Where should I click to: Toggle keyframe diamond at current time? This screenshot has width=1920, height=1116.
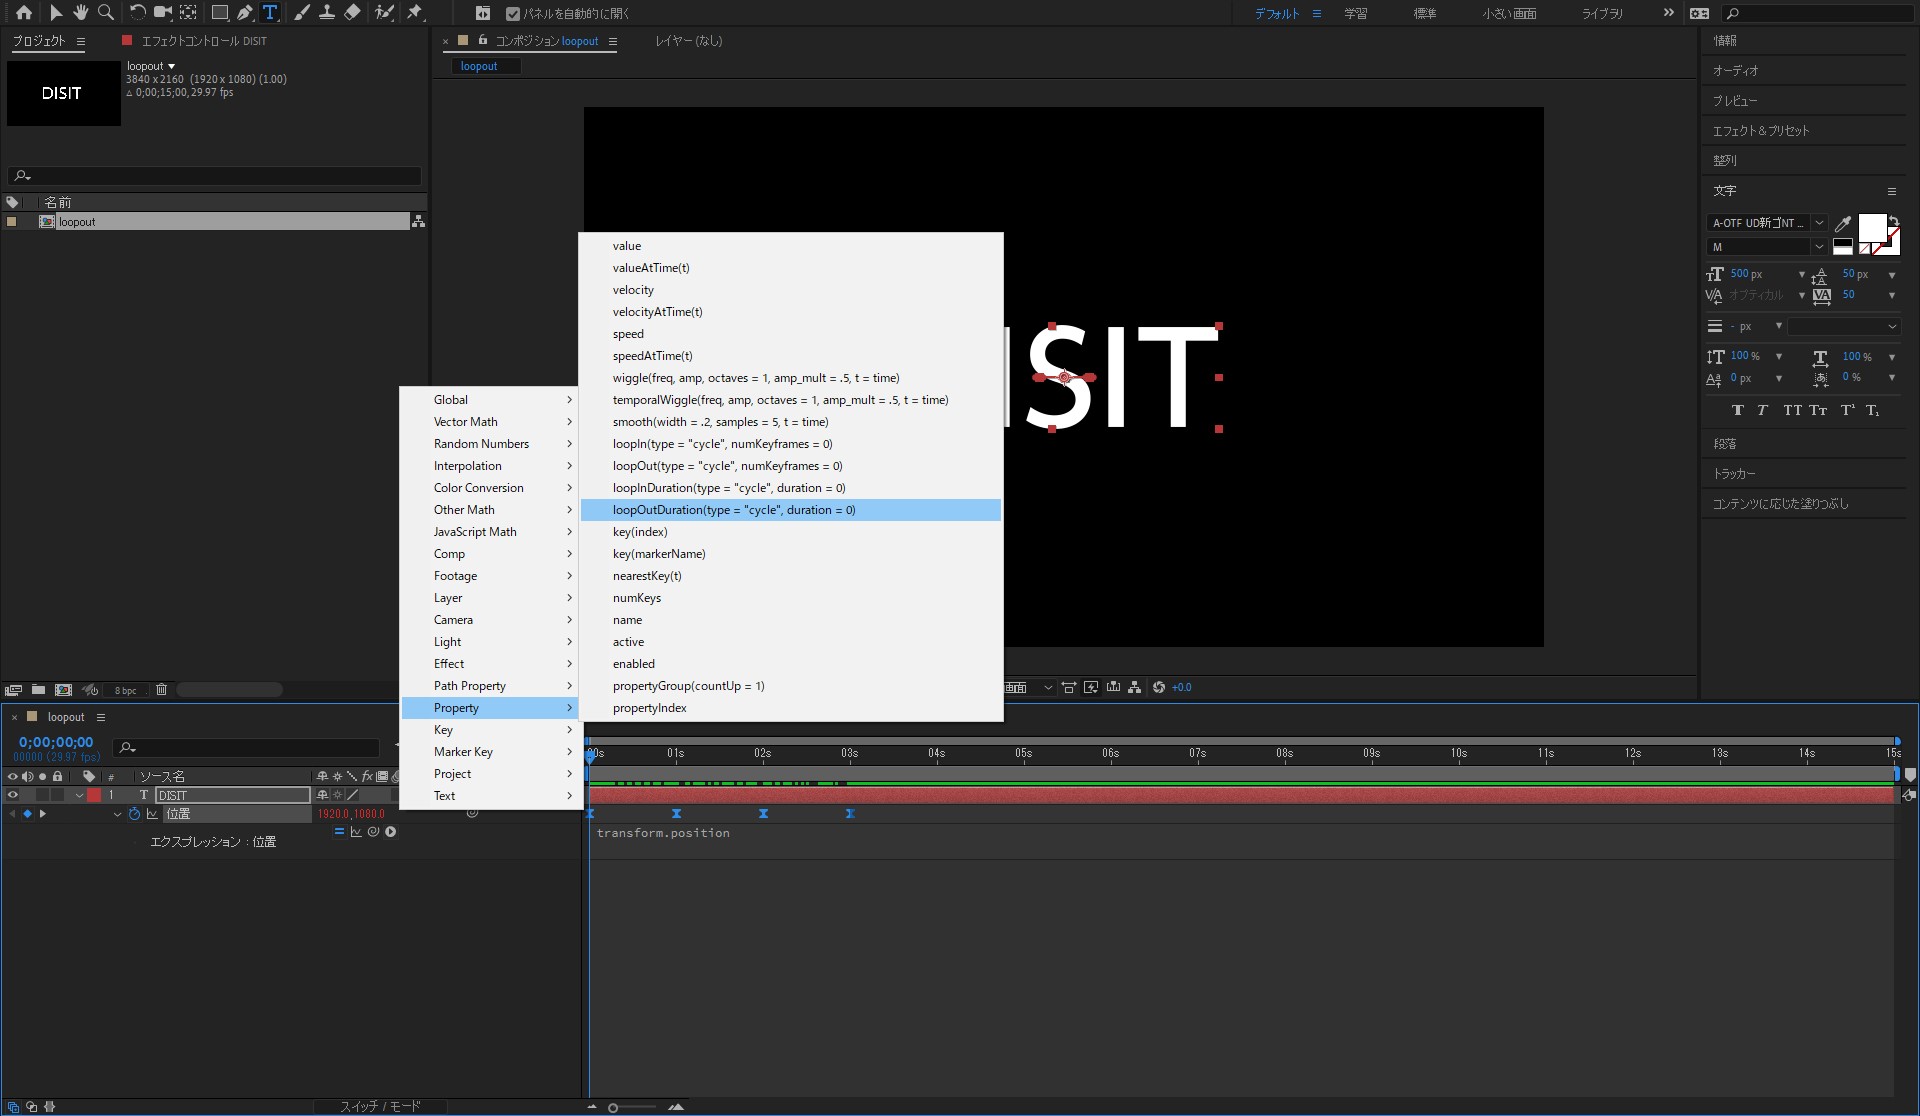27,814
